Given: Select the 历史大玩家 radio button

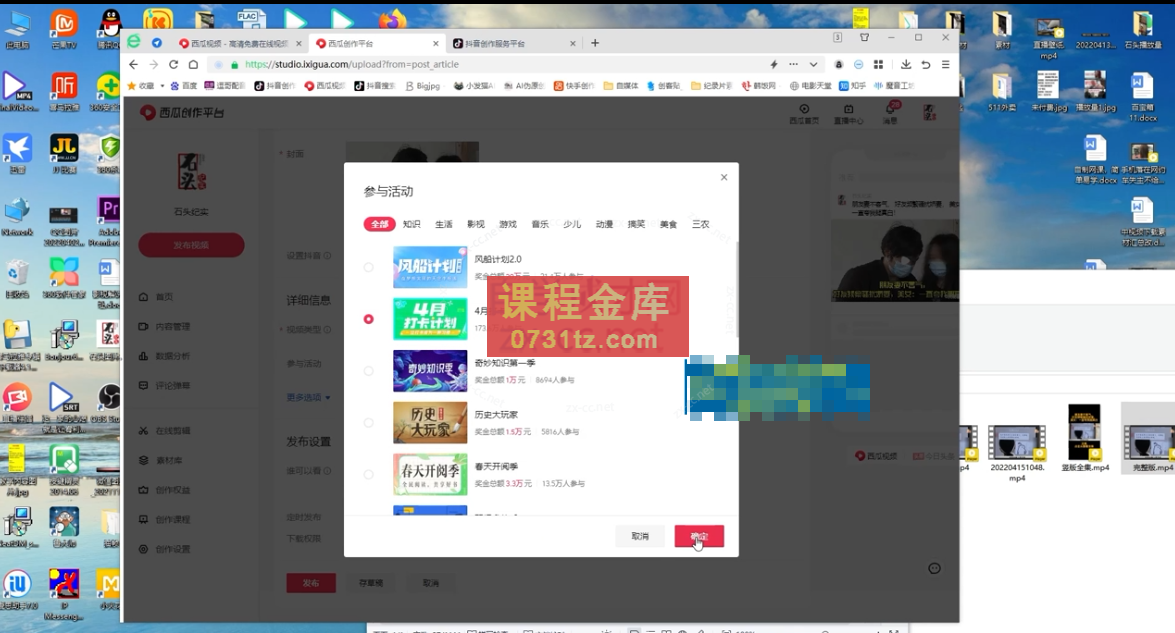Looking at the screenshot, I should [x=368, y=422].
